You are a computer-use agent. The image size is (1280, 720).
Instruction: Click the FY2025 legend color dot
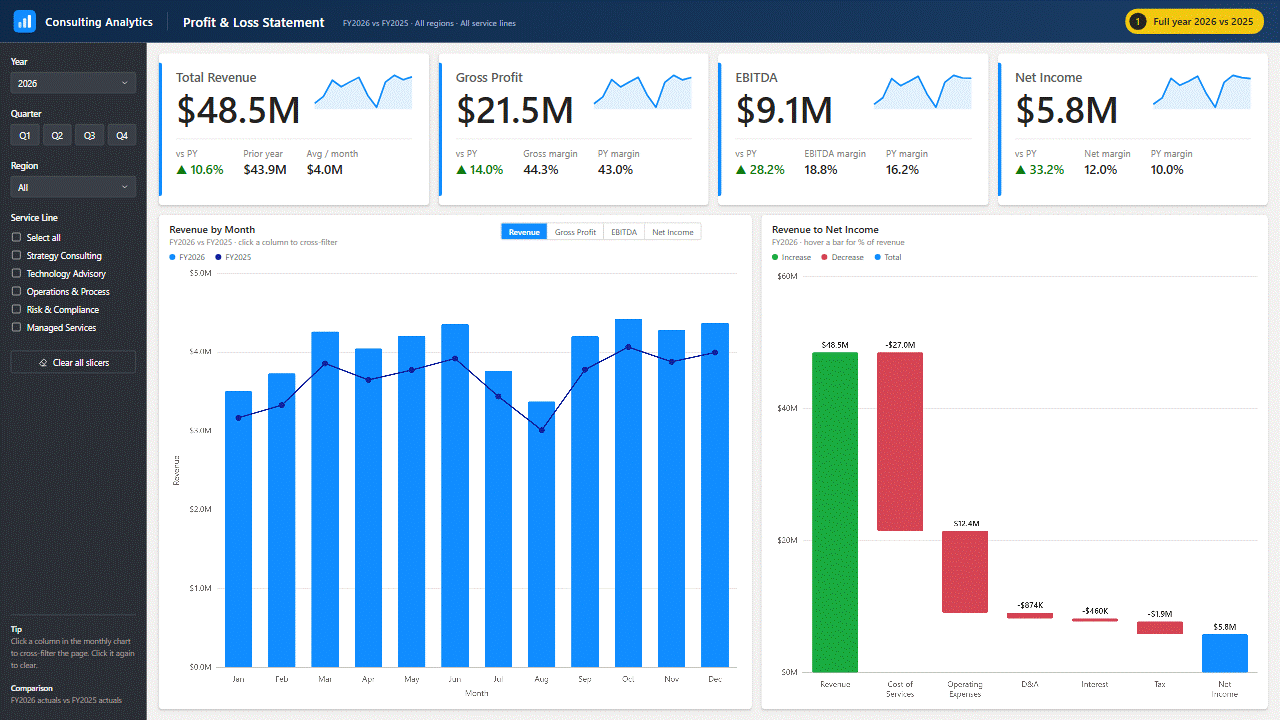pos(219,257)
